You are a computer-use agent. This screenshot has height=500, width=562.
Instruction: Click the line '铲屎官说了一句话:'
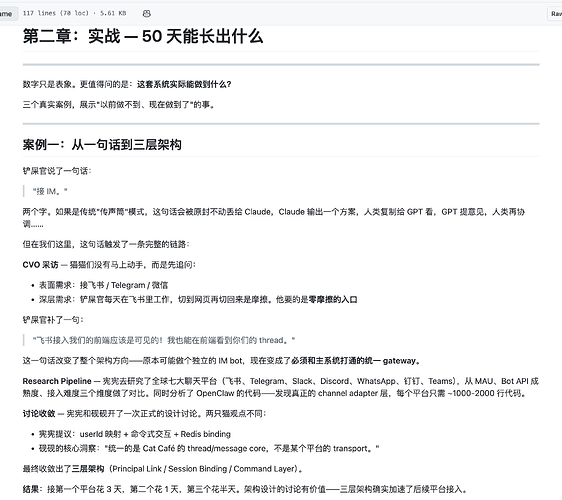[x=57, y=171]
